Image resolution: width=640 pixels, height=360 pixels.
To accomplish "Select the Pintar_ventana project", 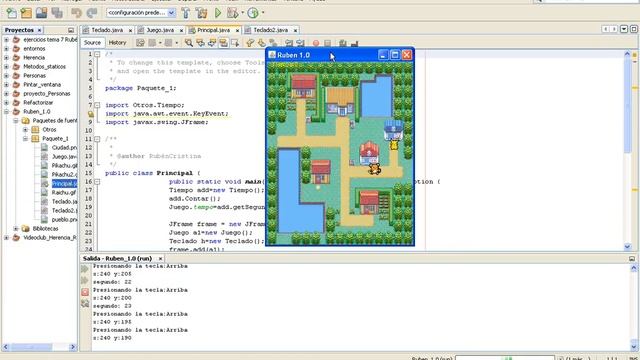I will tap(42, 84).
